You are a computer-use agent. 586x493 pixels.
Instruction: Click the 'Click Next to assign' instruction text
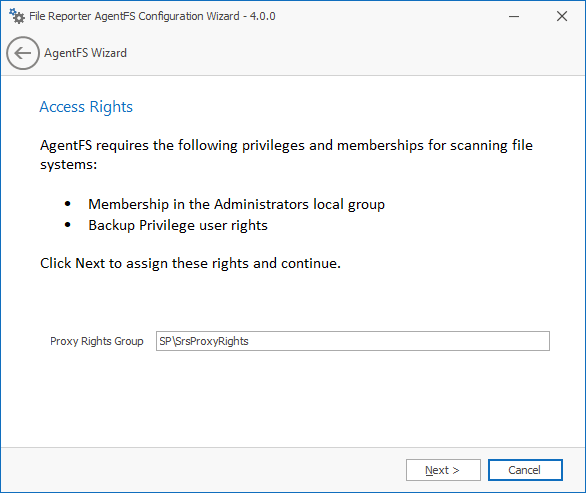[x=191, y=263]
